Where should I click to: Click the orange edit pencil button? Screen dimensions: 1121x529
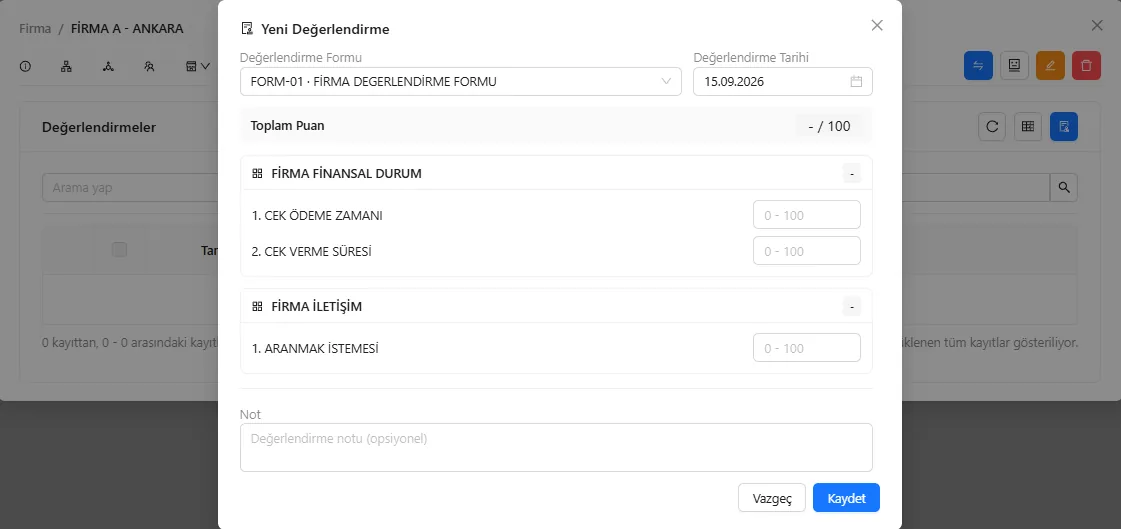tap(1050, 66)
